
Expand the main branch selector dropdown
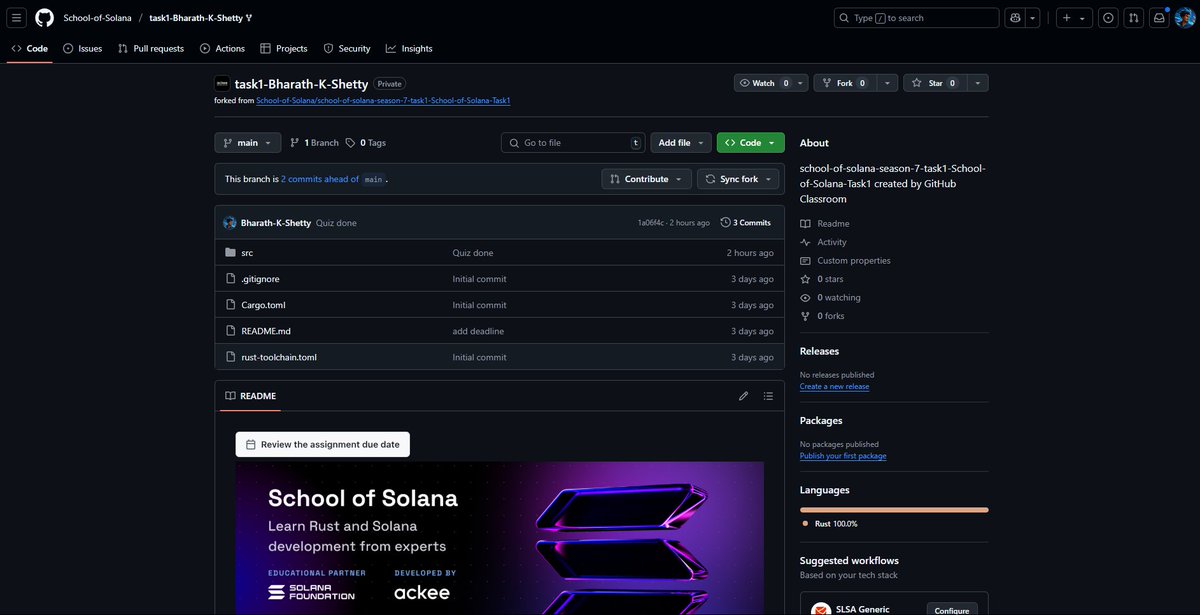(x=247, y=143)
